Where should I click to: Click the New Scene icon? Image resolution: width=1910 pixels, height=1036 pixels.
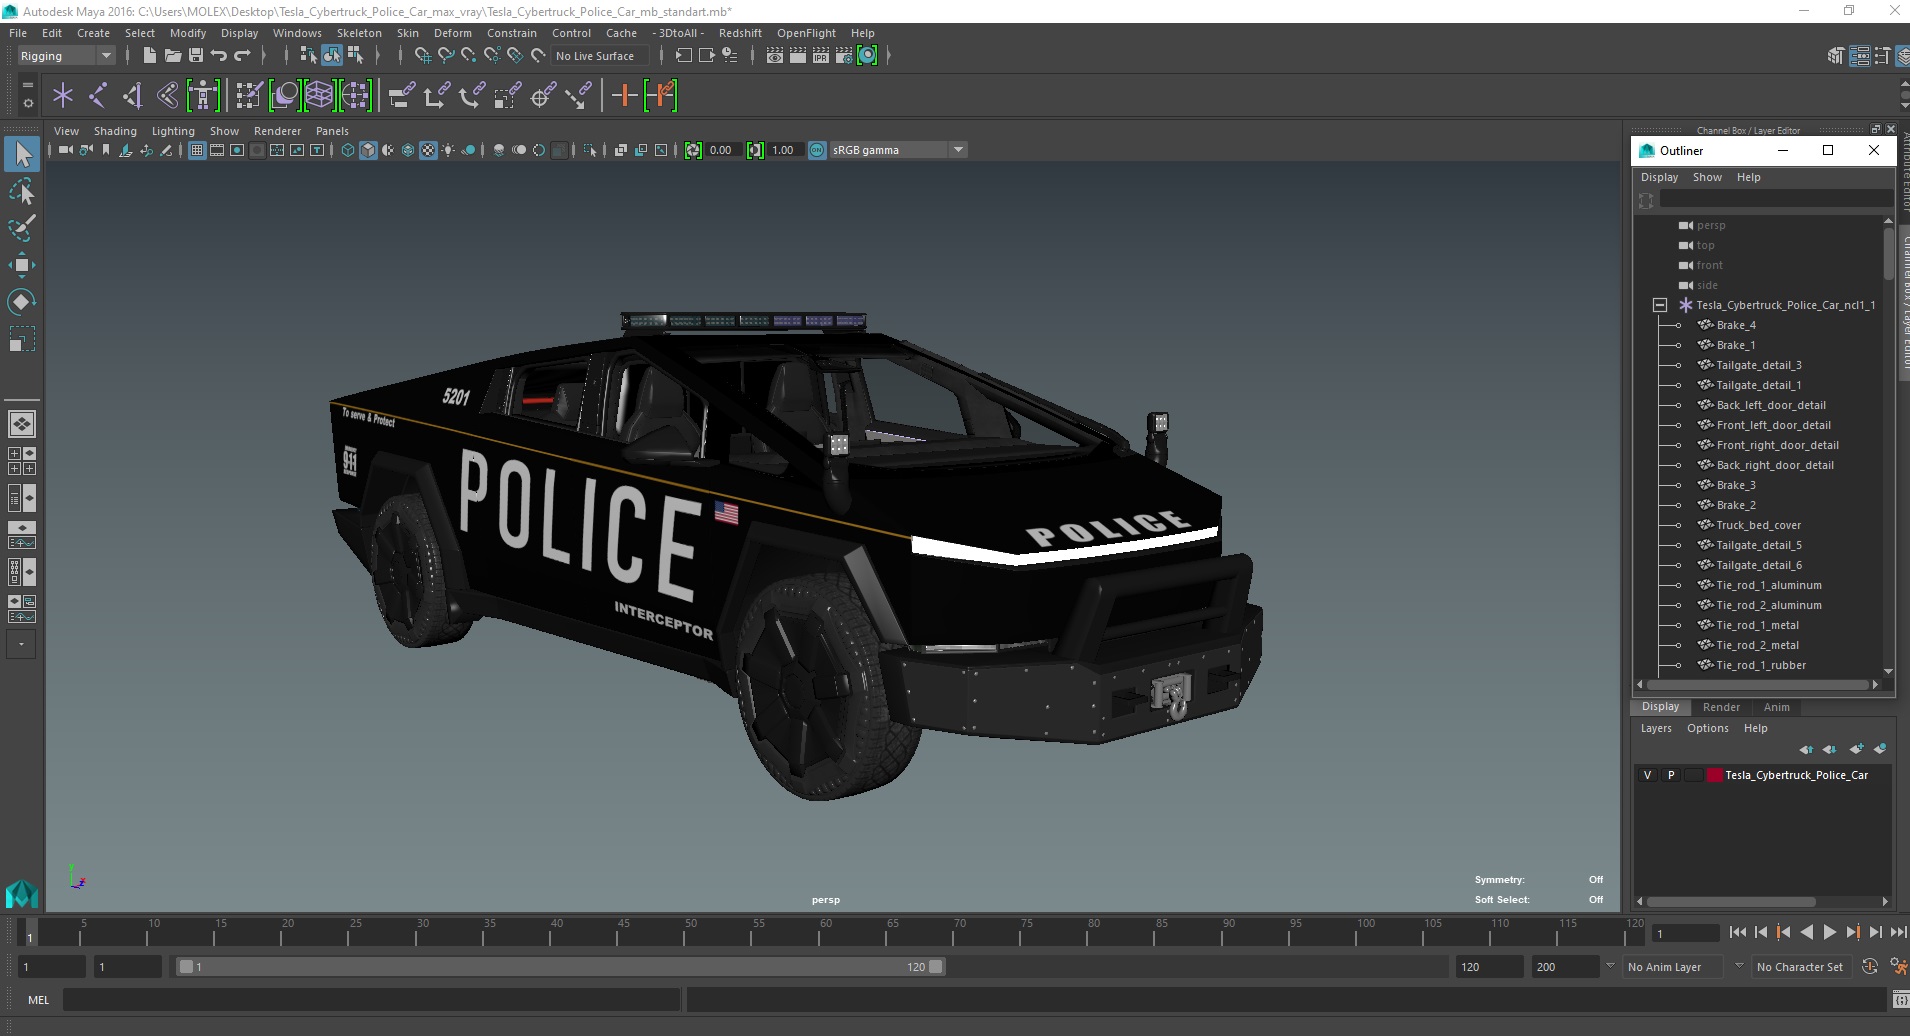(x=149, y=56)
